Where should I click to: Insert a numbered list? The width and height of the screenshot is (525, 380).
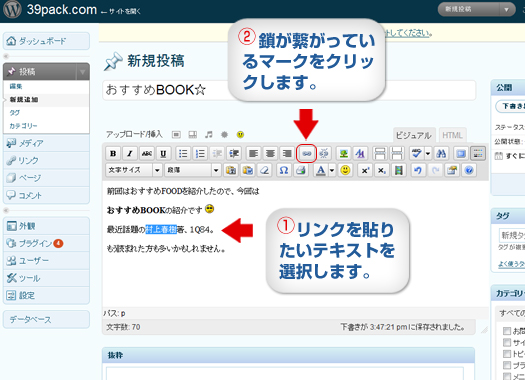click(x=200, y=153)
